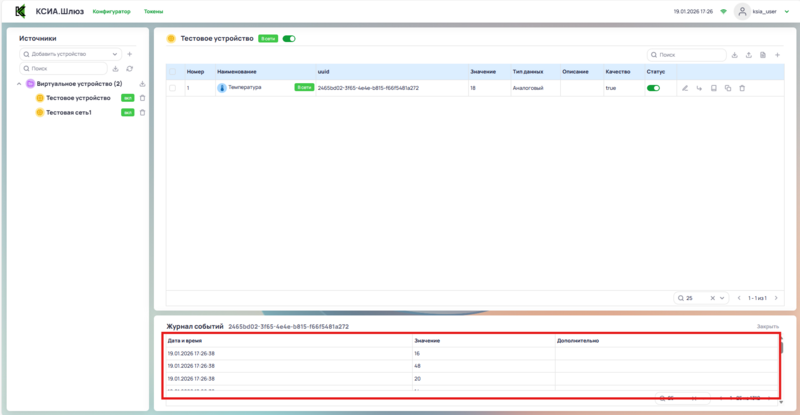Click the Поиск field above the tags table
The image size is (800, 415).
click(689, 55)
